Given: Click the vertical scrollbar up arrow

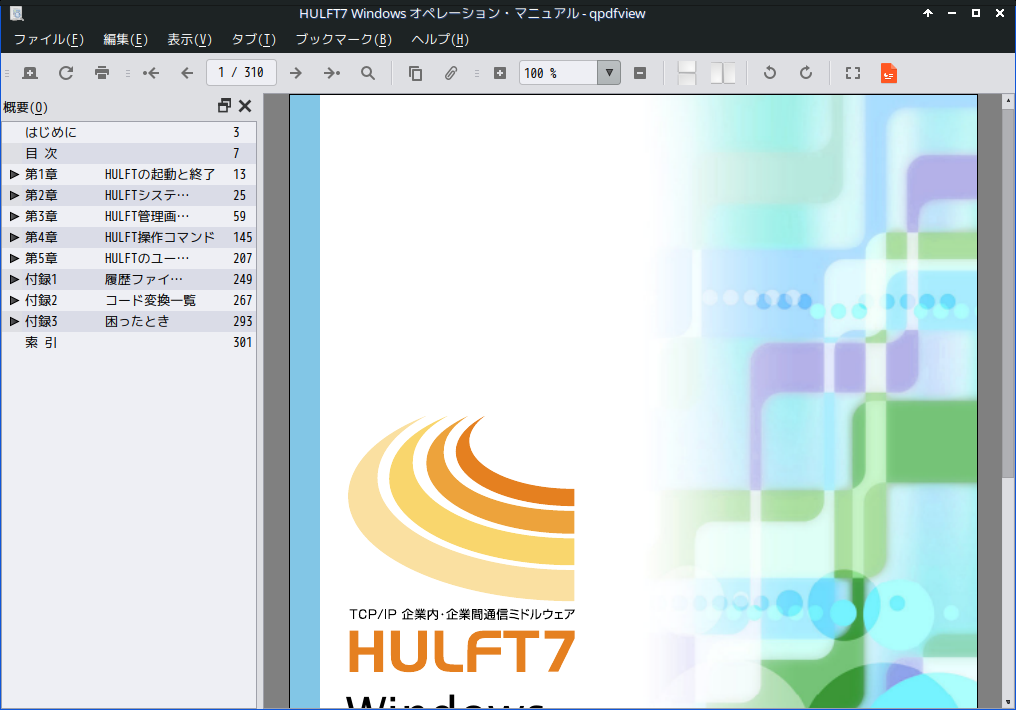Looking at the screenshot, I should (x=1008, y=101).
